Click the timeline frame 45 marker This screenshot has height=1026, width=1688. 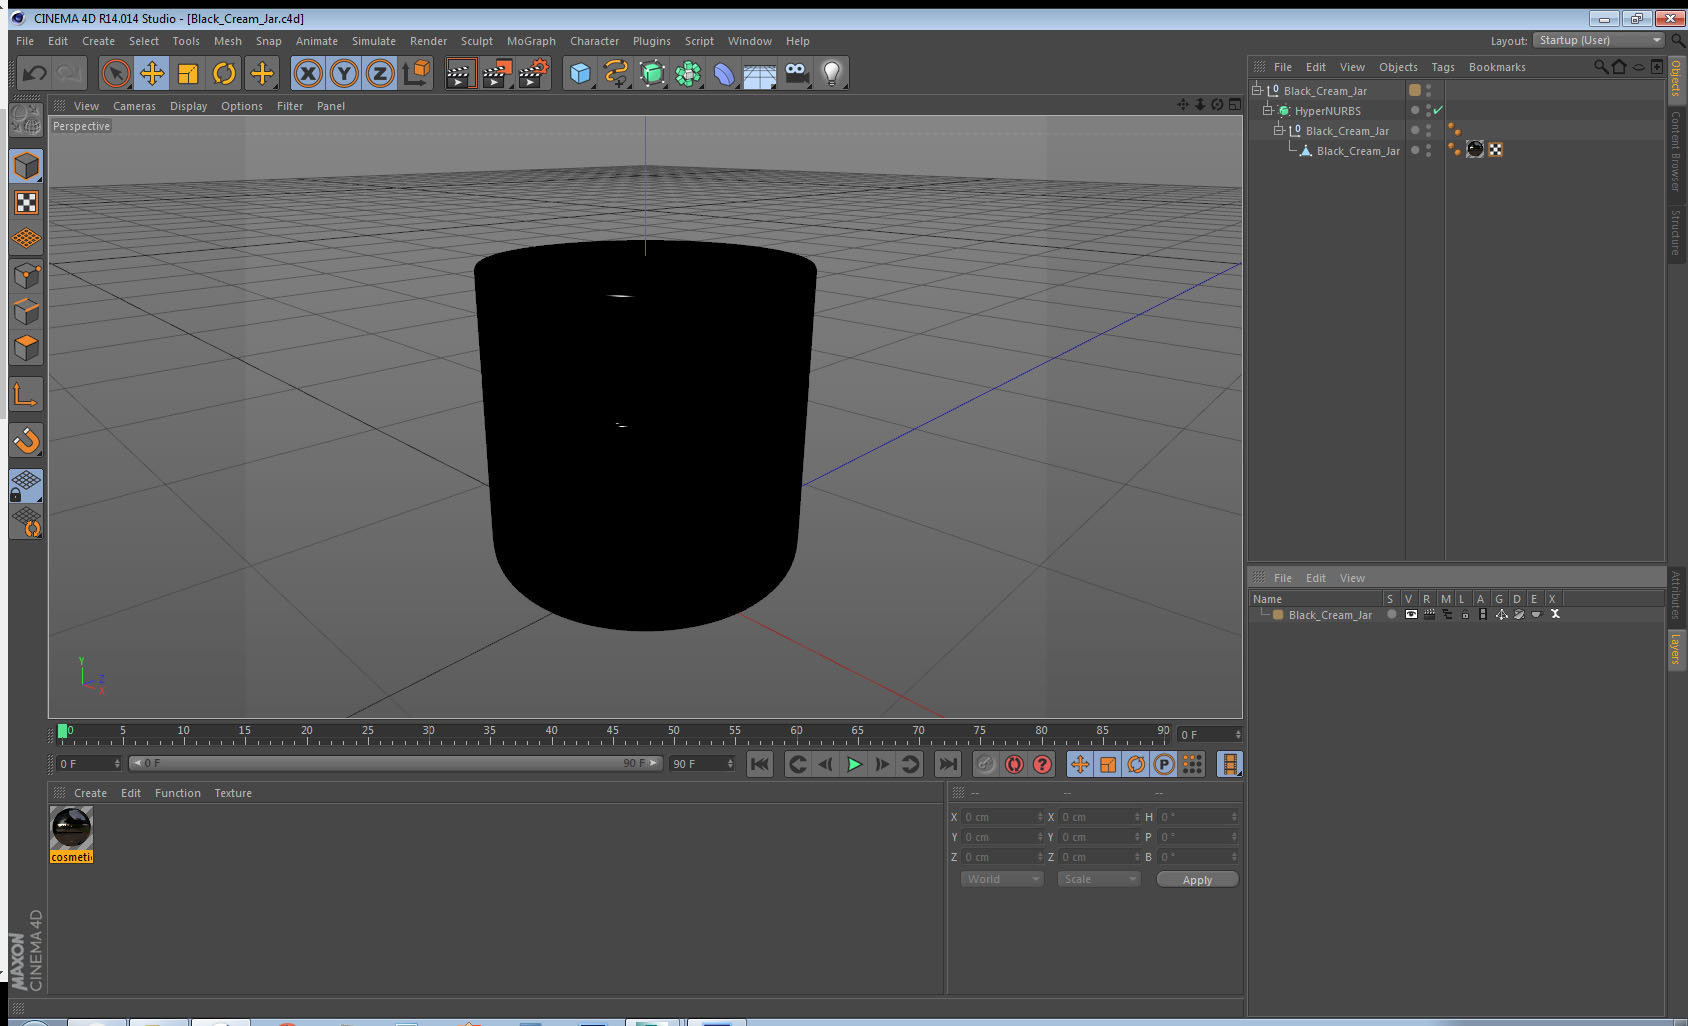pos(612,731)
